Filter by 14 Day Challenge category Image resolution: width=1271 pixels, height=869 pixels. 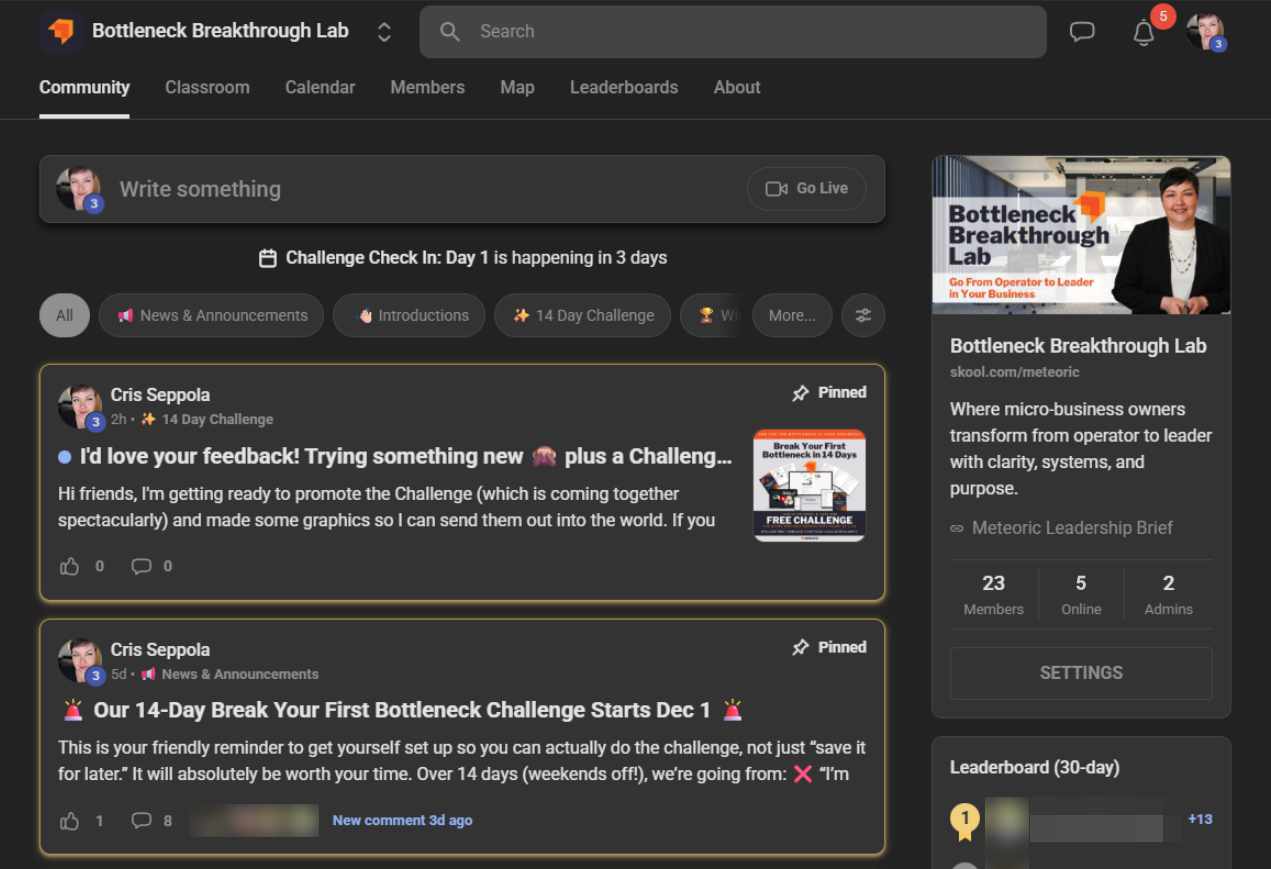click(x=582, y=315)
